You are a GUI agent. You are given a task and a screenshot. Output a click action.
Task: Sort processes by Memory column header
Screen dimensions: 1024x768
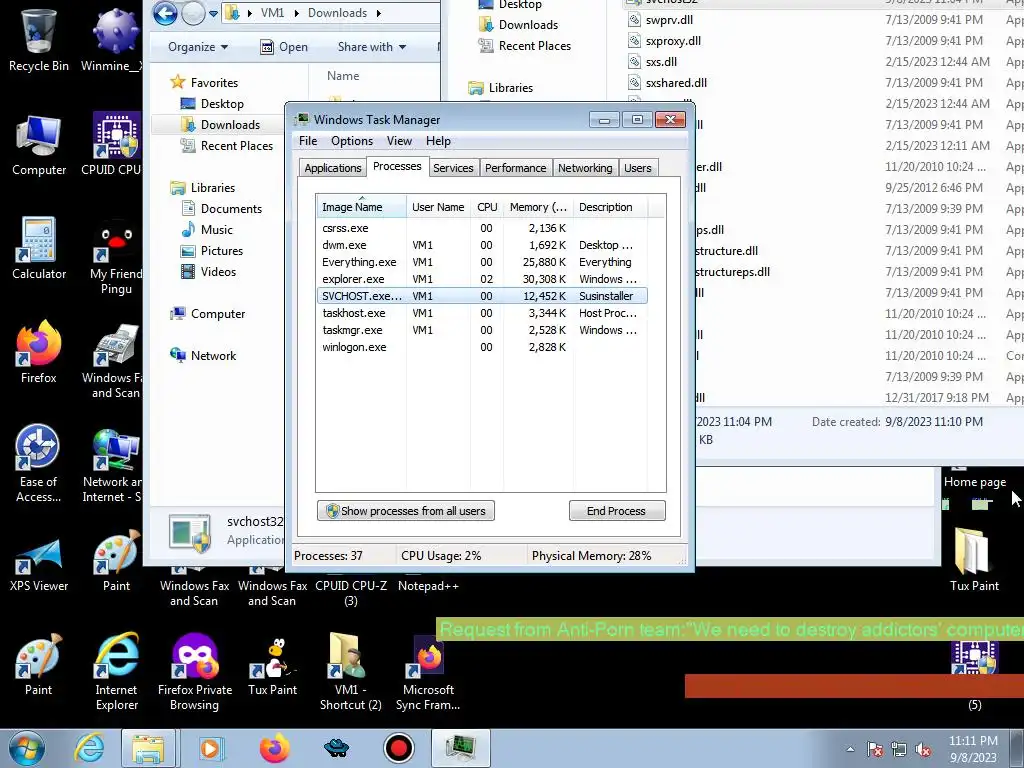click(538, 207)
